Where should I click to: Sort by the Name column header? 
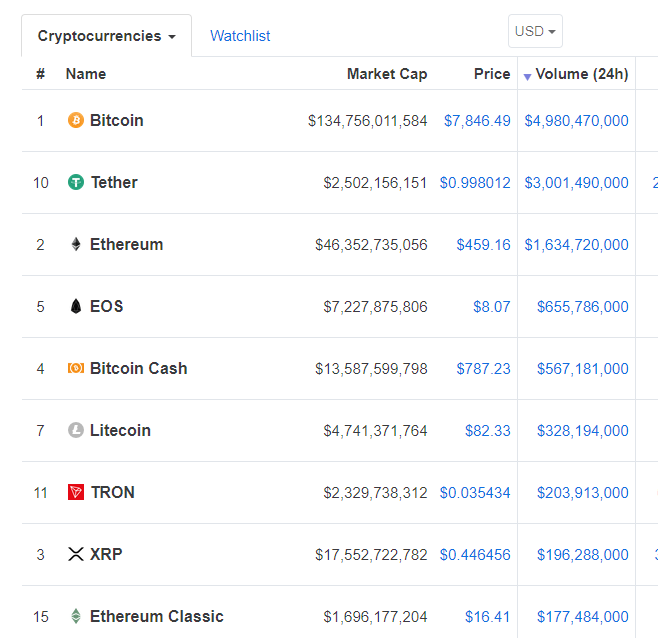click(86, 74)
